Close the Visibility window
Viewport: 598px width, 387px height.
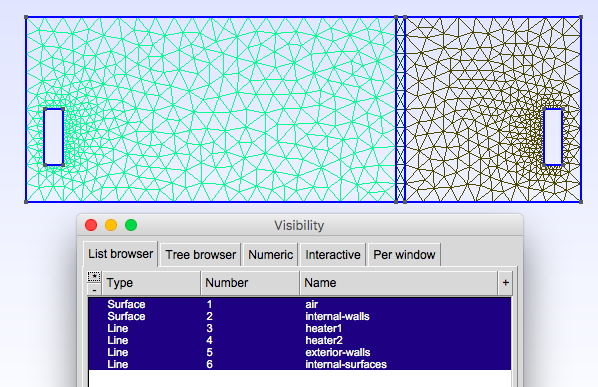click(x=91, y=225)
